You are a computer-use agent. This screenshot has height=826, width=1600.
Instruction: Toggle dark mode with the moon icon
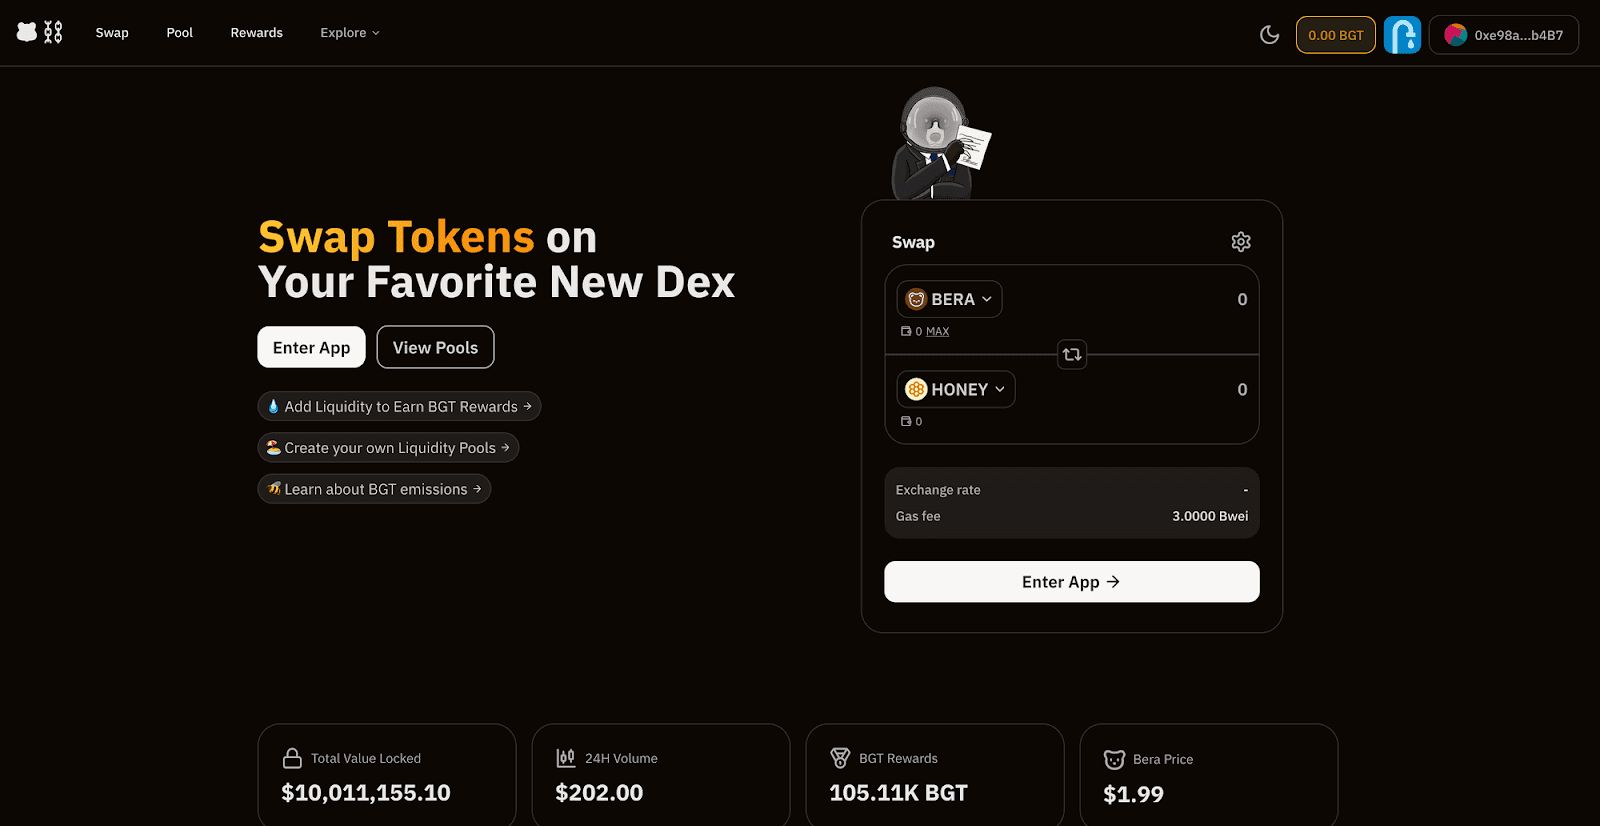1269,35
